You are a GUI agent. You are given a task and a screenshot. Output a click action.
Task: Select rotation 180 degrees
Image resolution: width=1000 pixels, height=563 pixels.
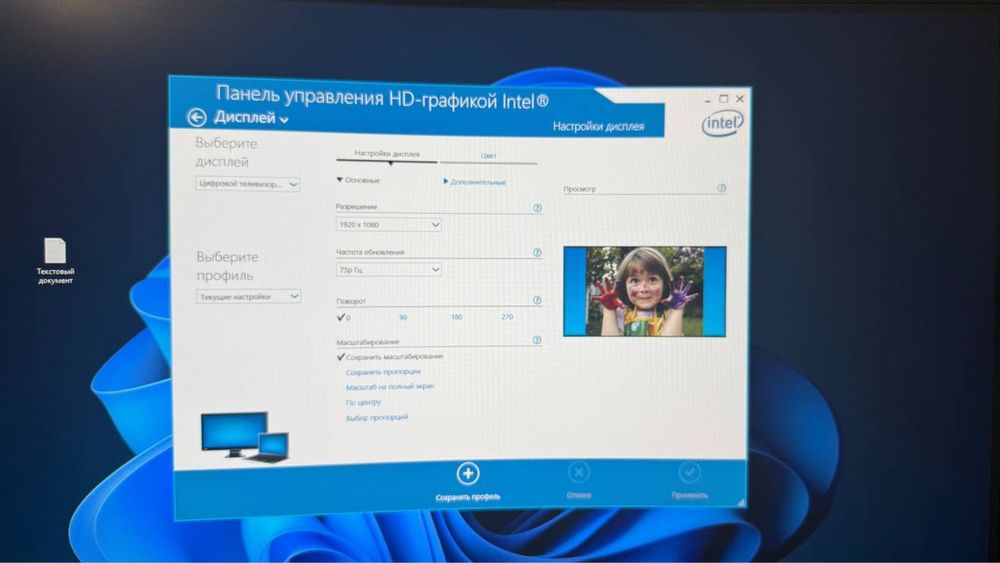pos(457,317)
